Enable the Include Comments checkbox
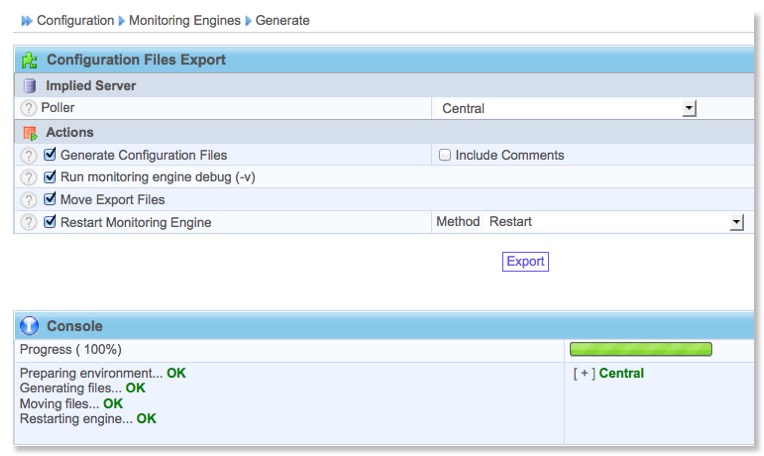The image size is (764, 456). (445, 155)
